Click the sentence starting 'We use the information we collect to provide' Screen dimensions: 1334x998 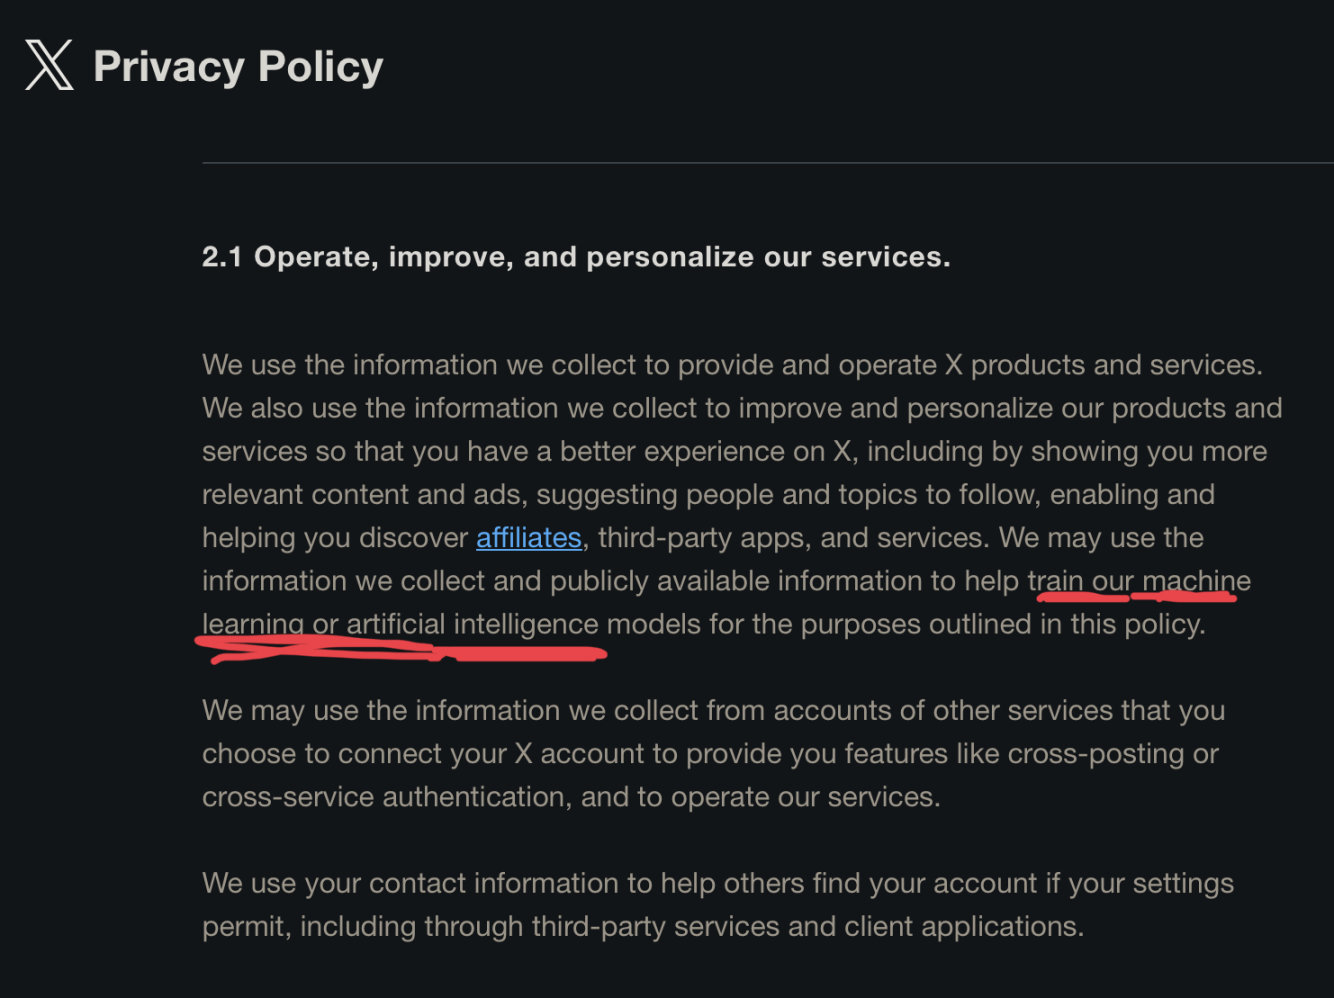(x=731, y=365)
